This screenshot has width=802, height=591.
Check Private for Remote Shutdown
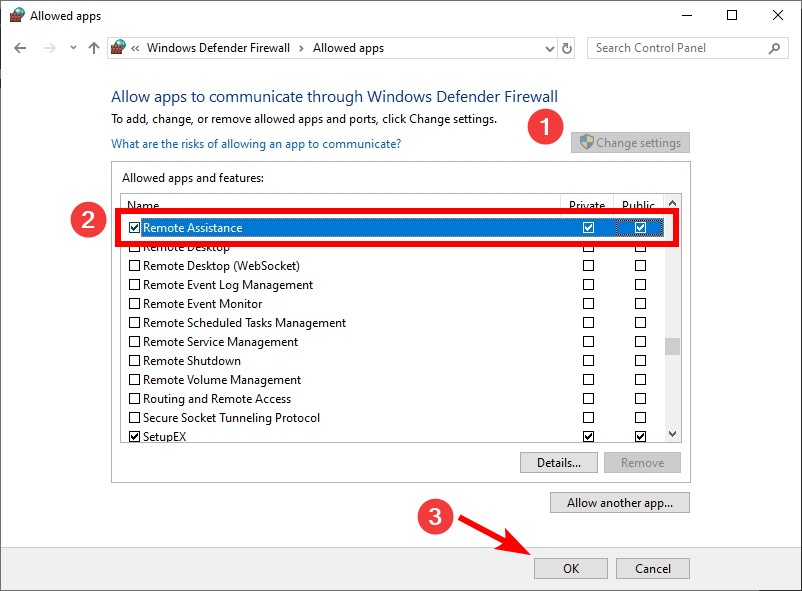click(588, 360)
